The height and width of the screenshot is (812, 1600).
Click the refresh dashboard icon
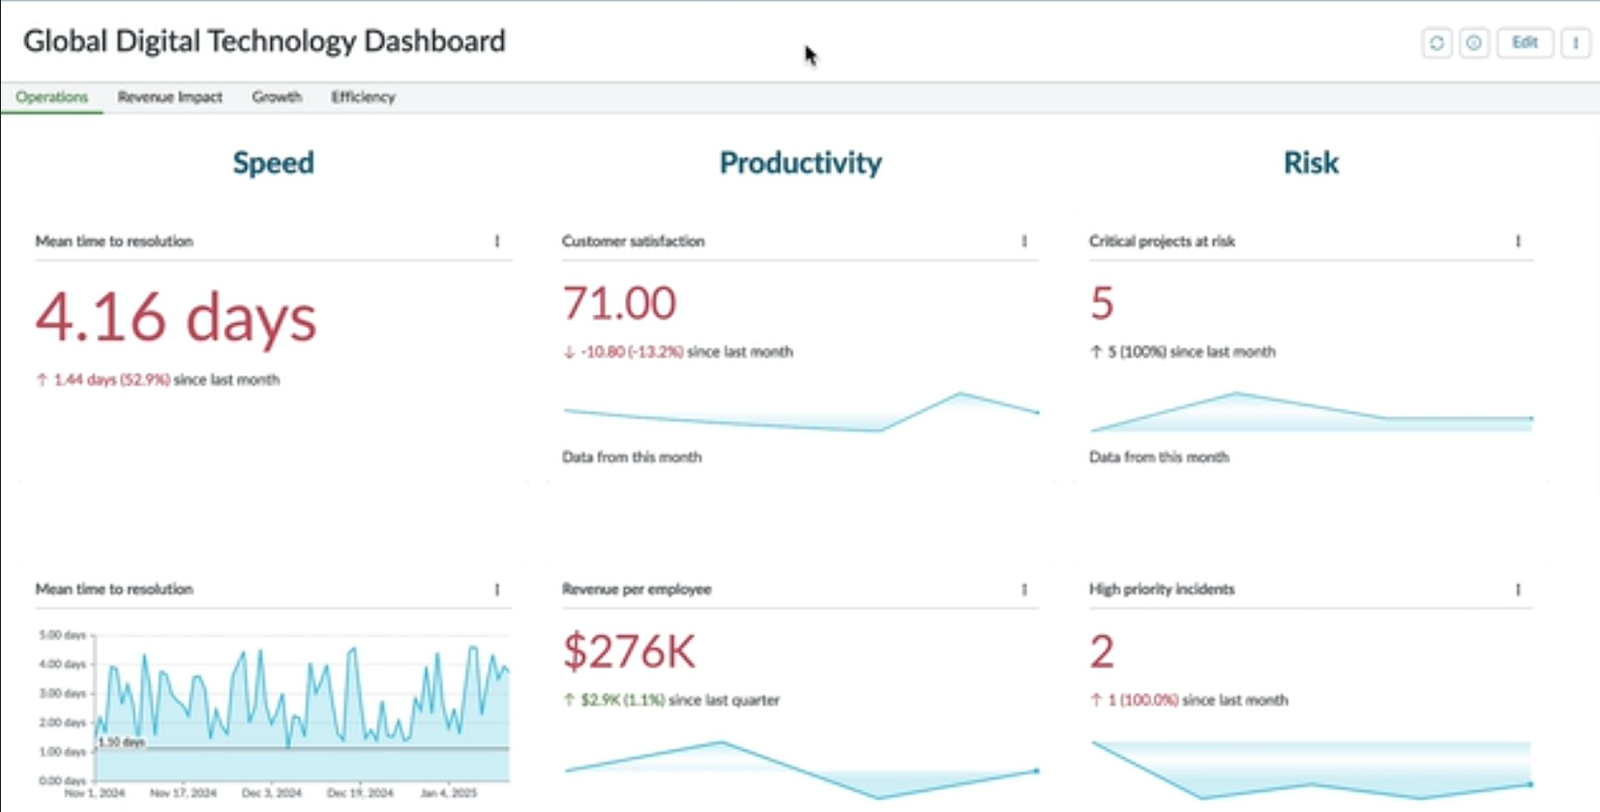pos(1437,43)
